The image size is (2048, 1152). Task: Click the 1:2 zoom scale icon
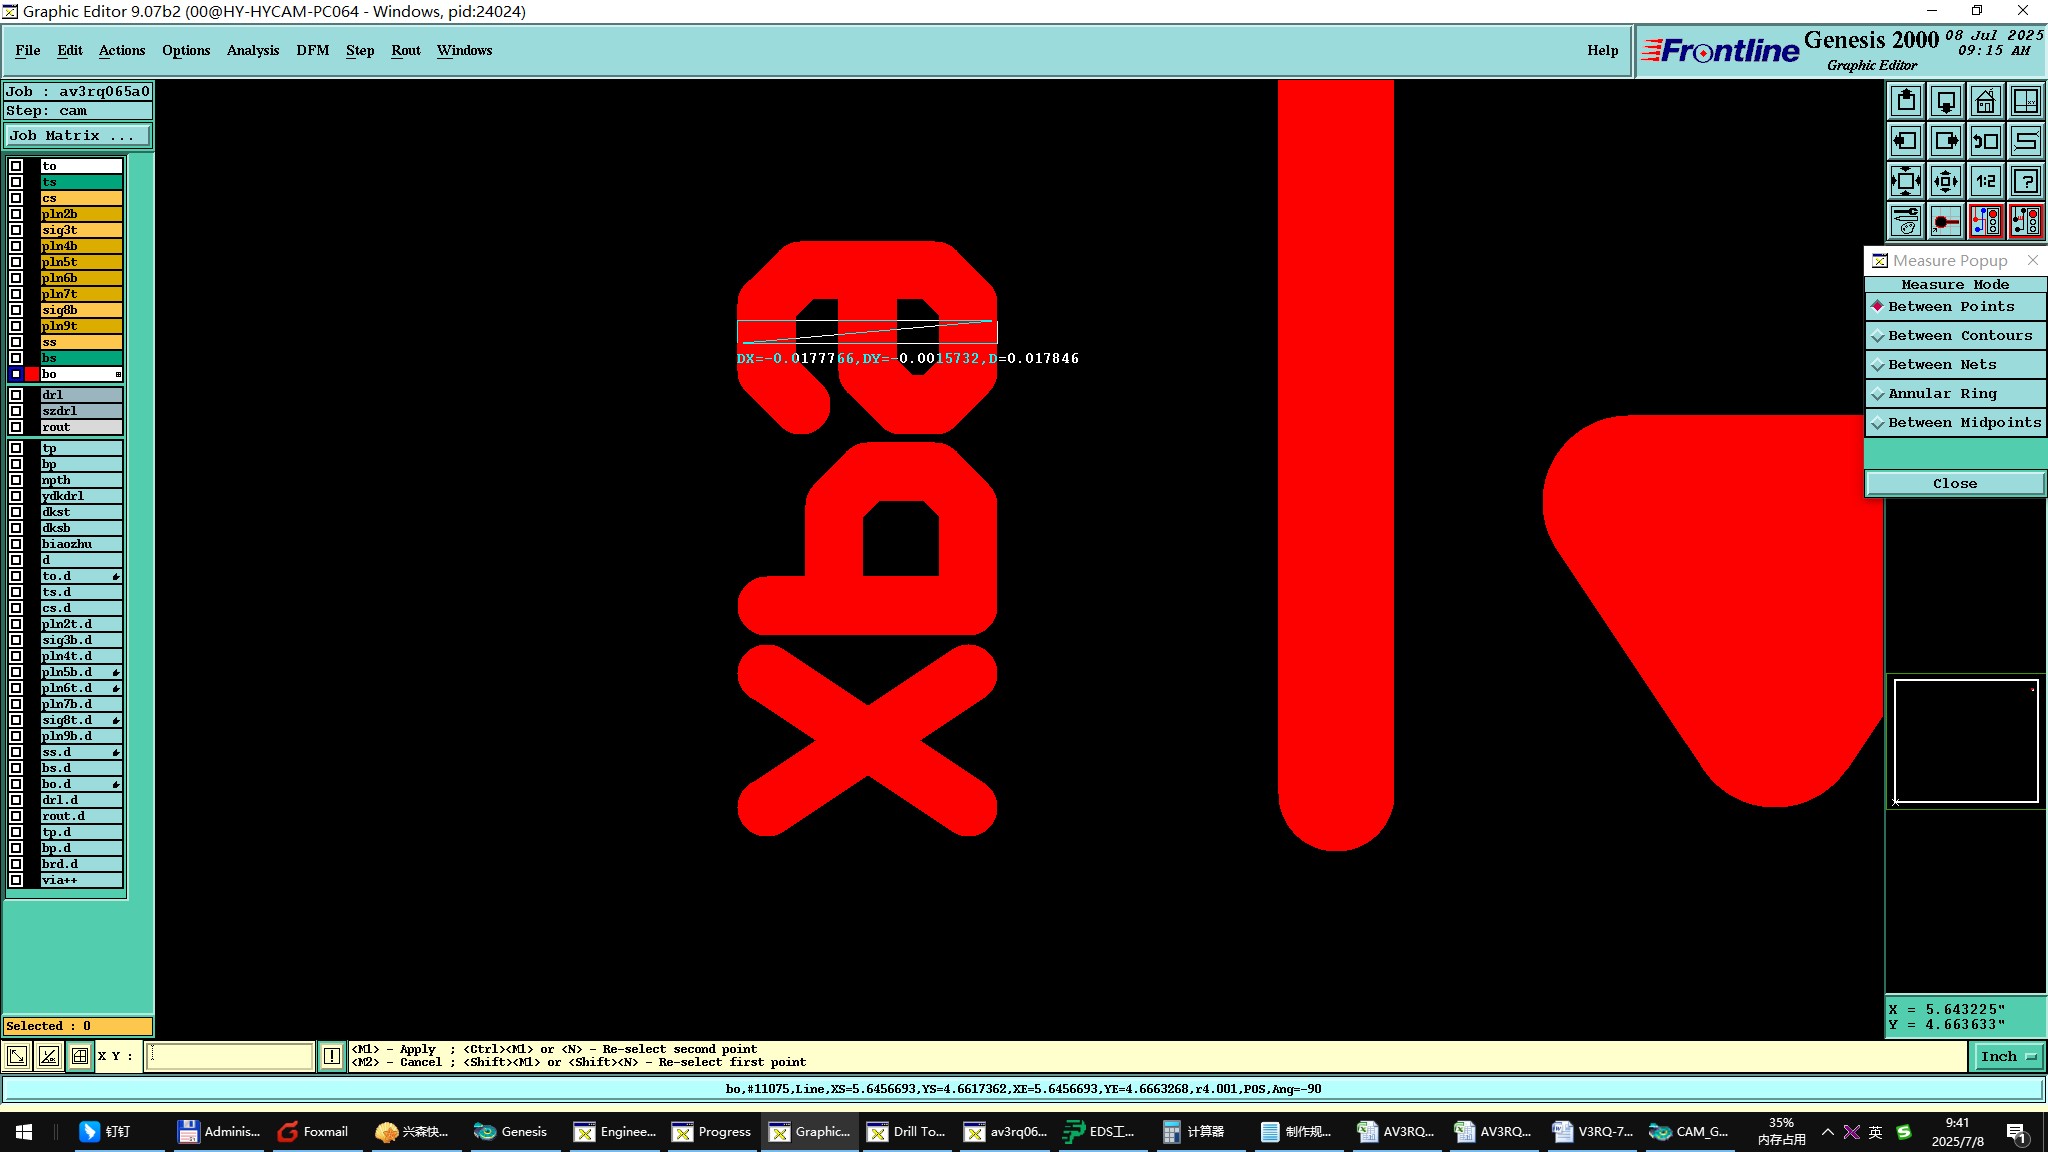click(1985, 181)
